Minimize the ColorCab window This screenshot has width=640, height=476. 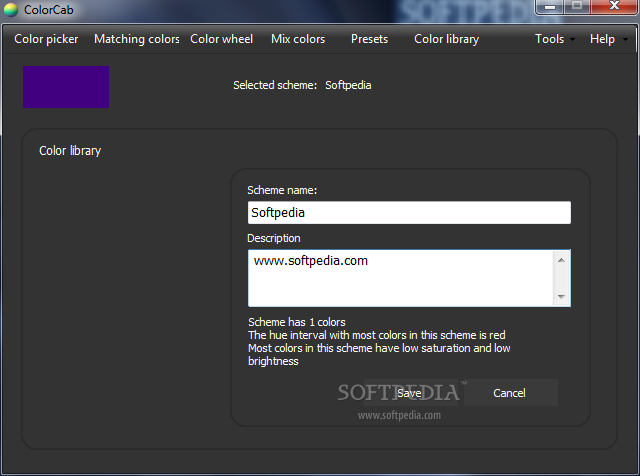click(550, 7)
